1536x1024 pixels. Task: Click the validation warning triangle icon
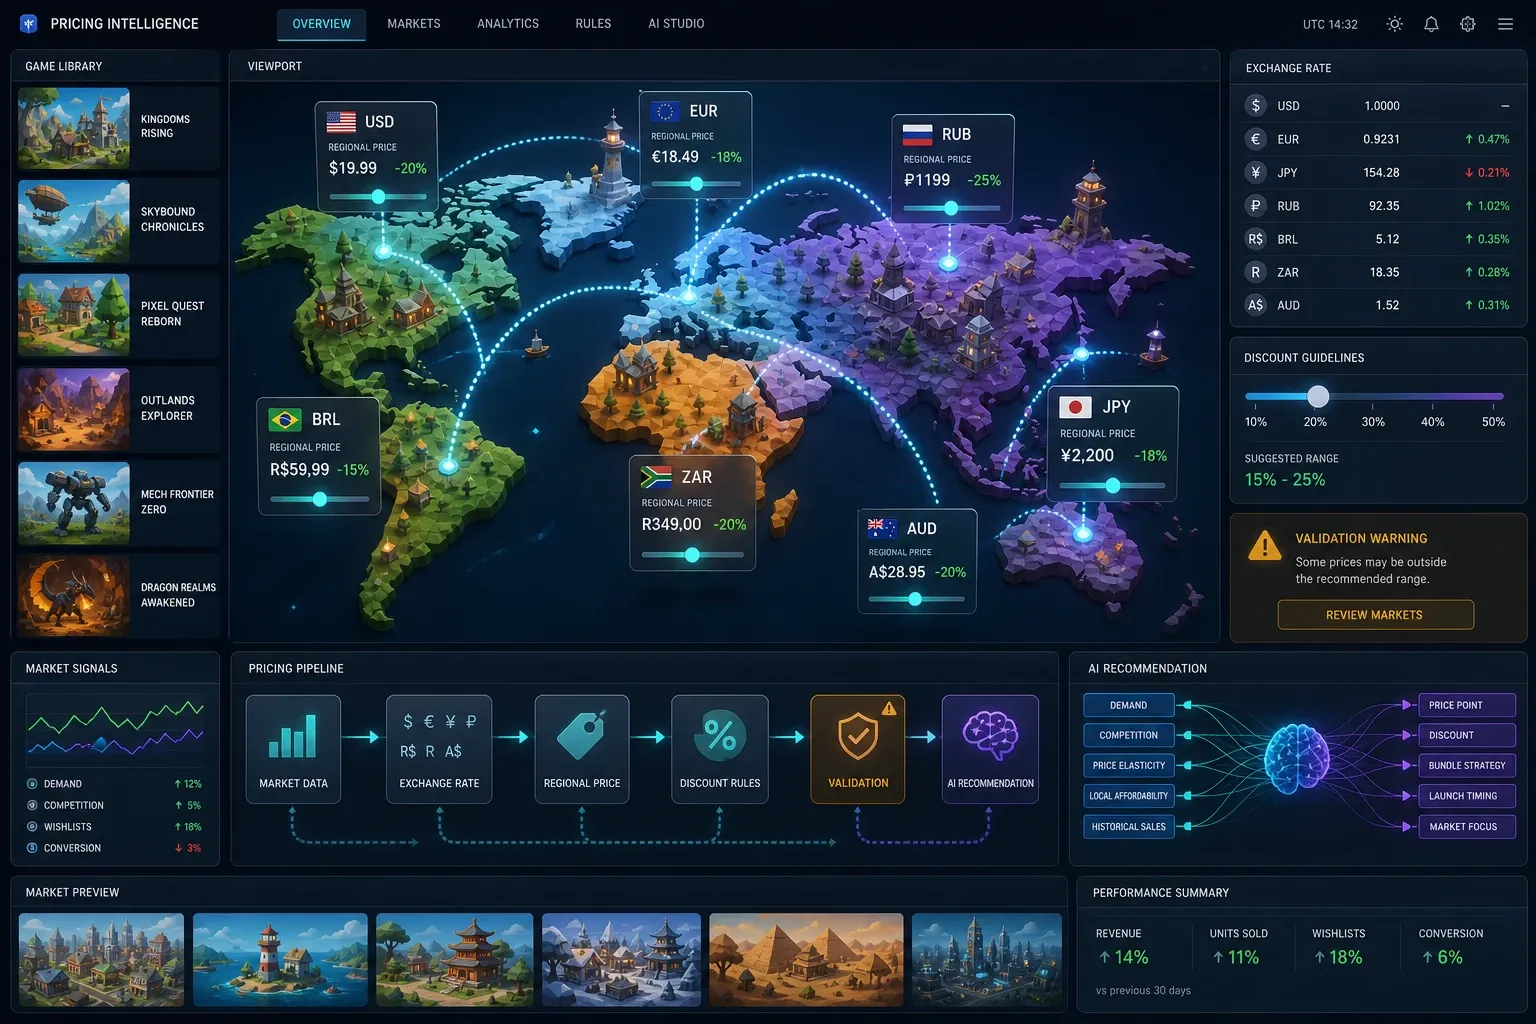click(1265, 546)
